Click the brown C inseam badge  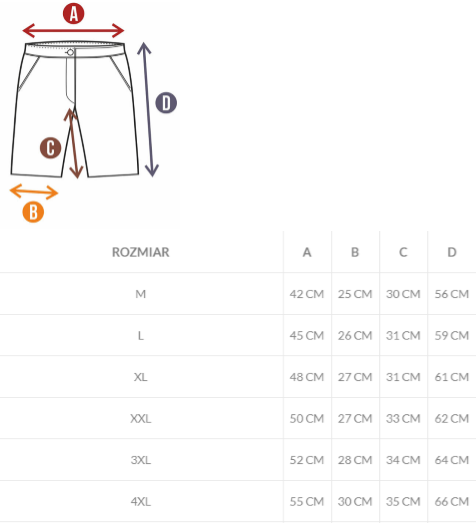coord(50,148)
